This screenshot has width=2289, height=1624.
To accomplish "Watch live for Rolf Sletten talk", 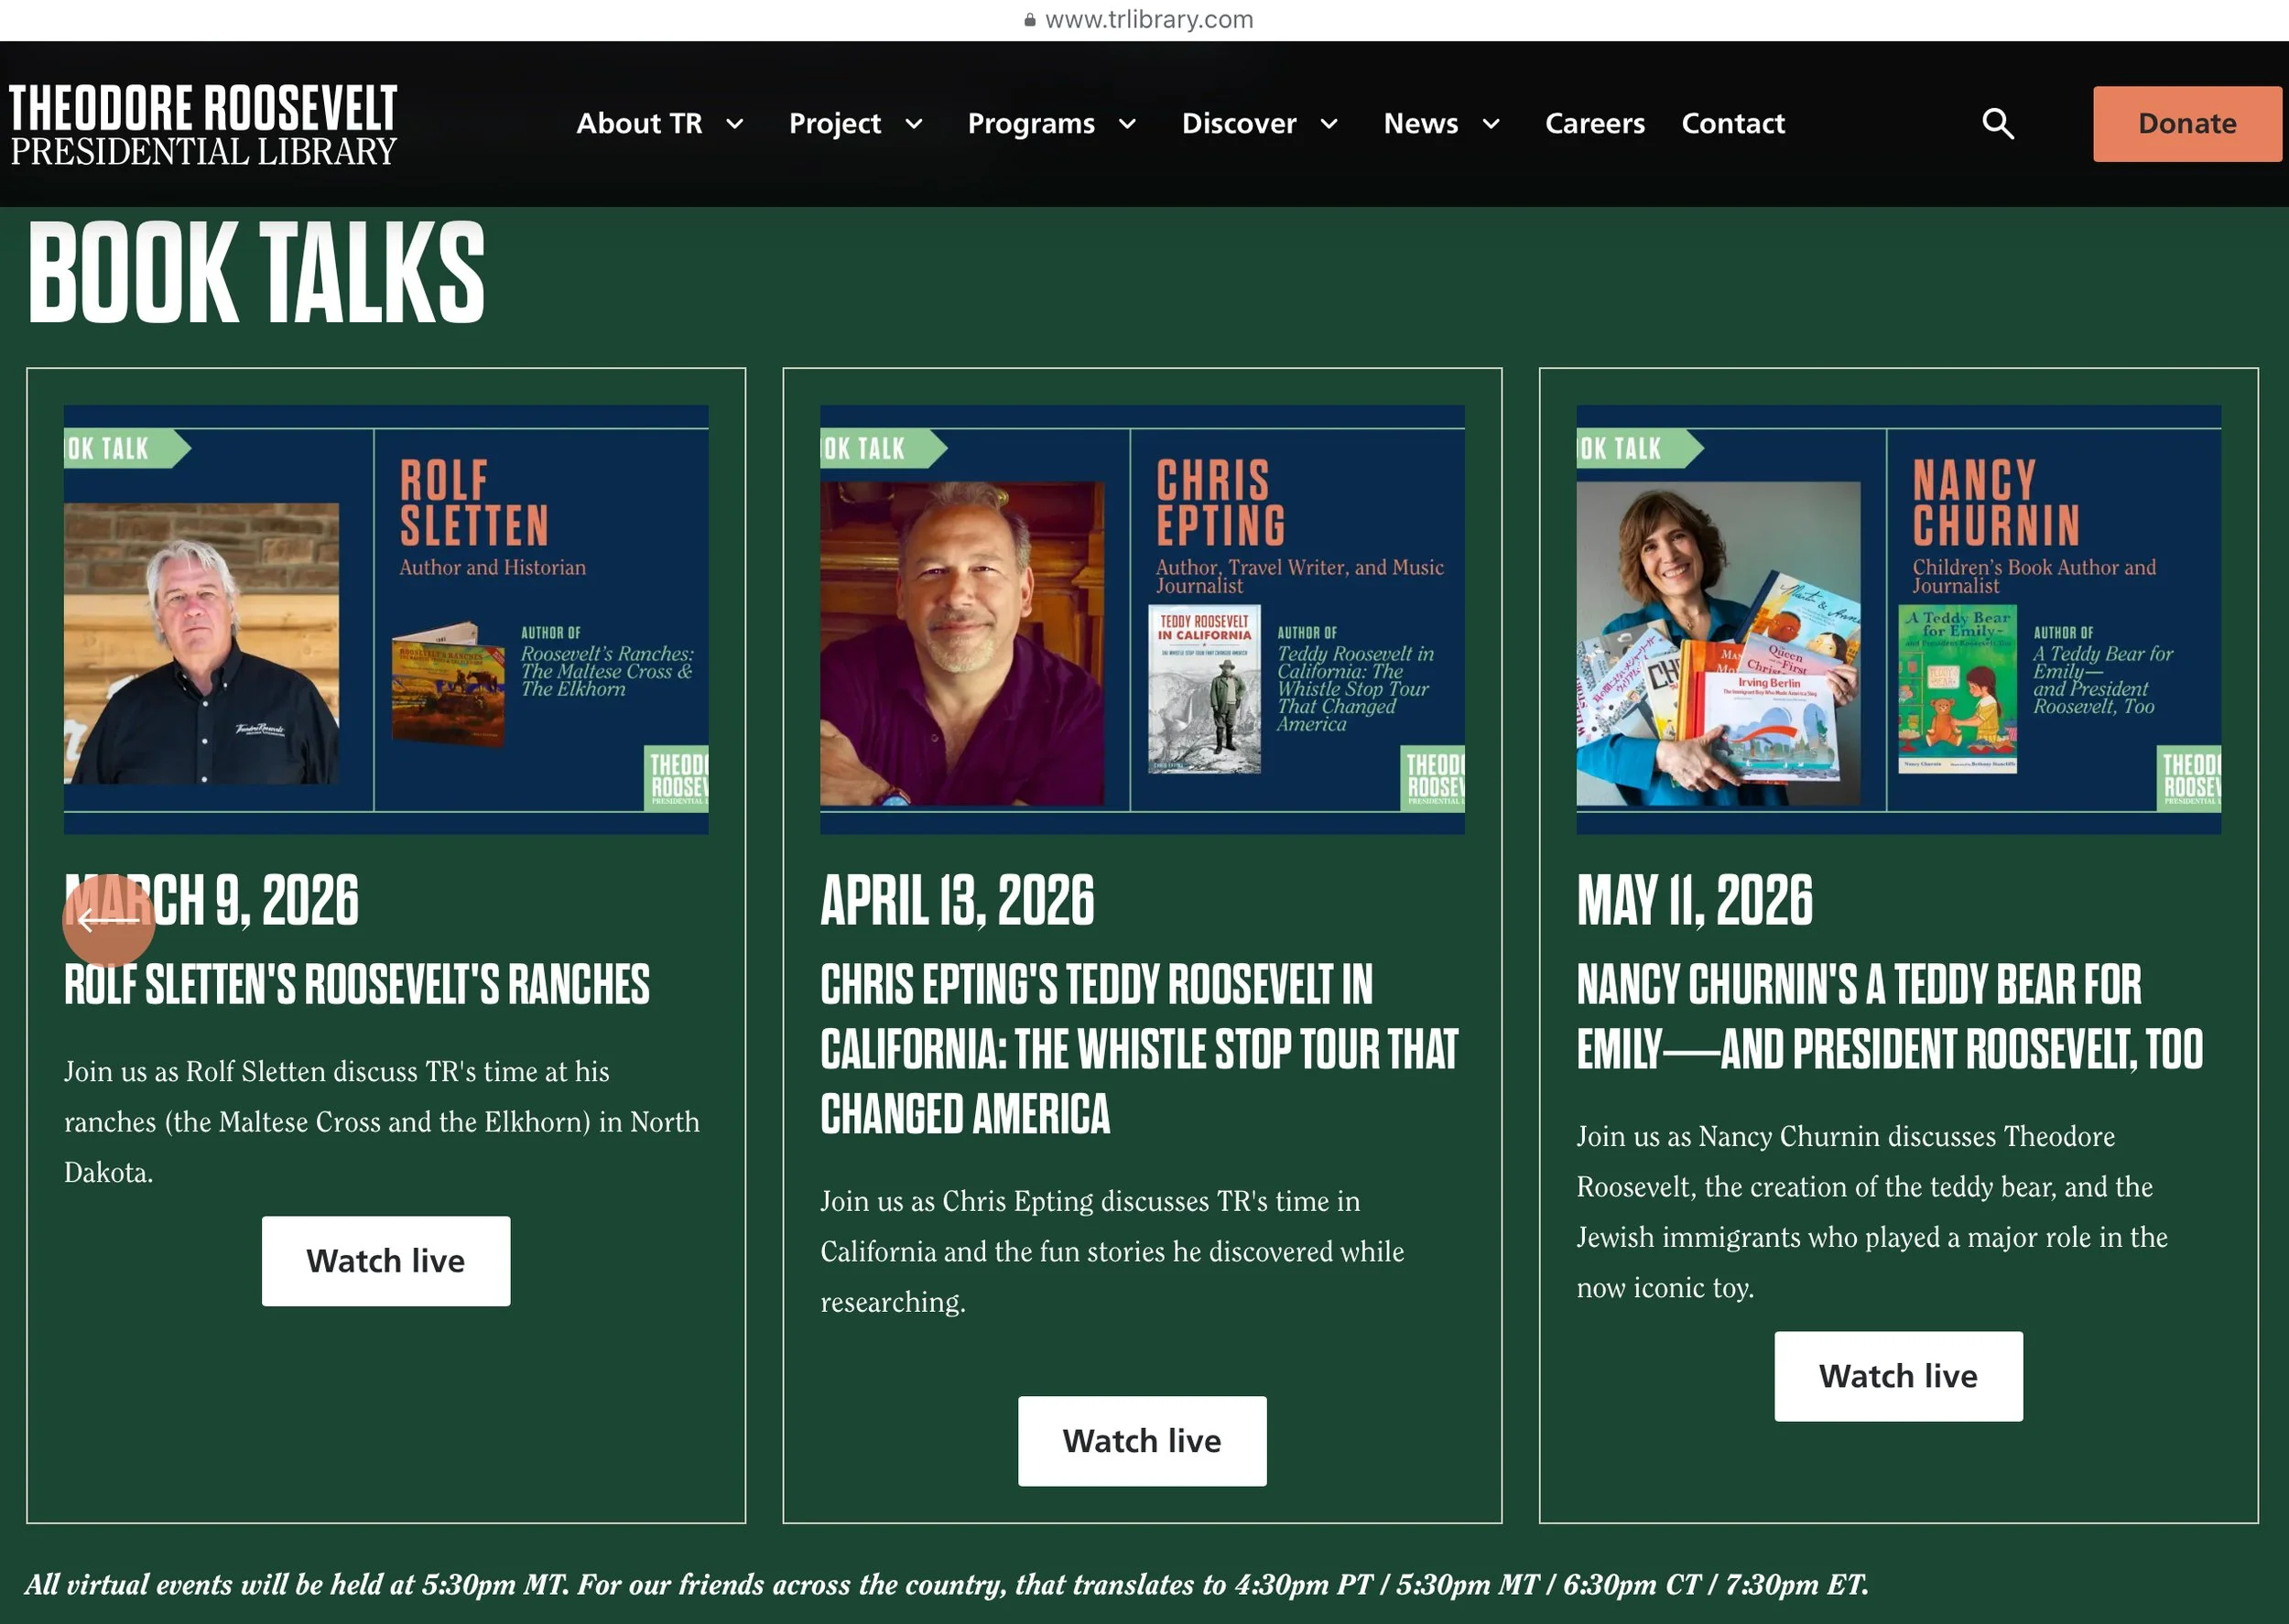I will [385, 1260].
